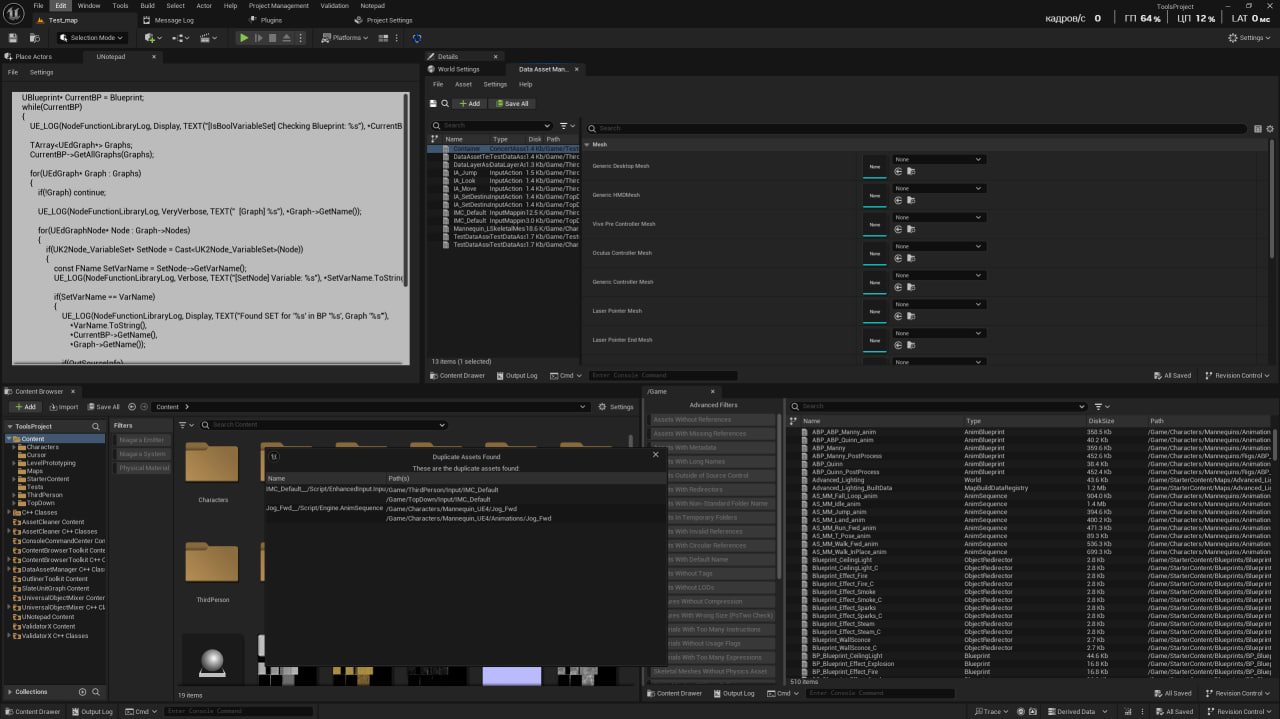Close the Duplicate Assets Found dialog

point(656,454)
